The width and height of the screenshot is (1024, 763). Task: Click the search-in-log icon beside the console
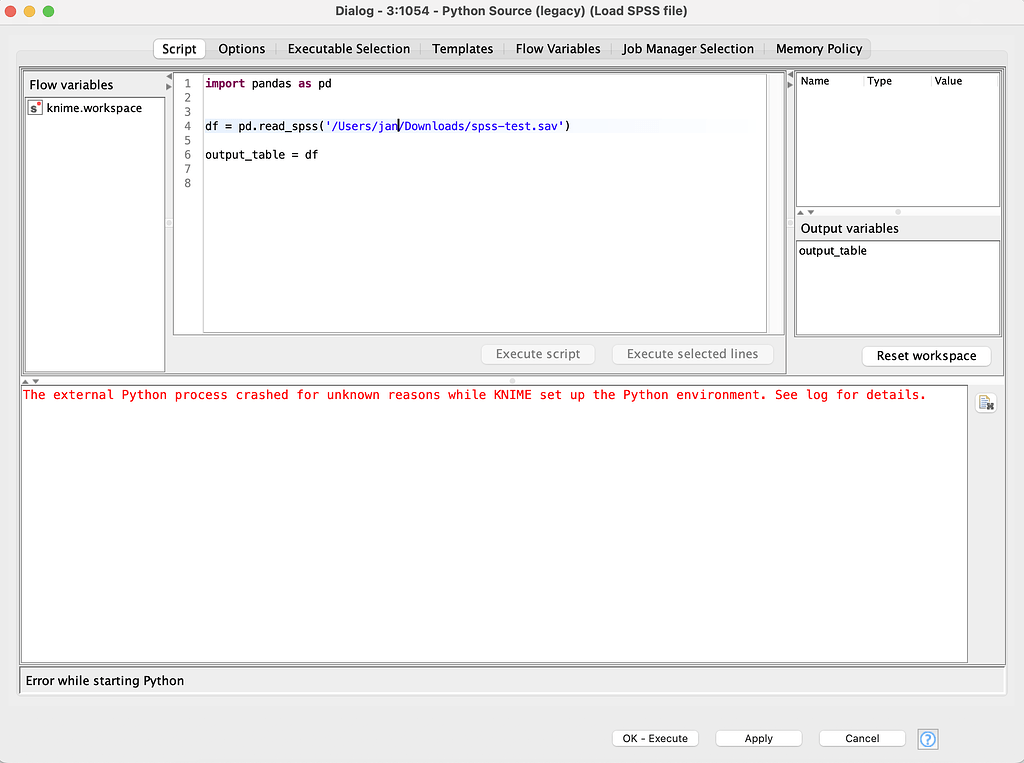(x=986, y=403)
